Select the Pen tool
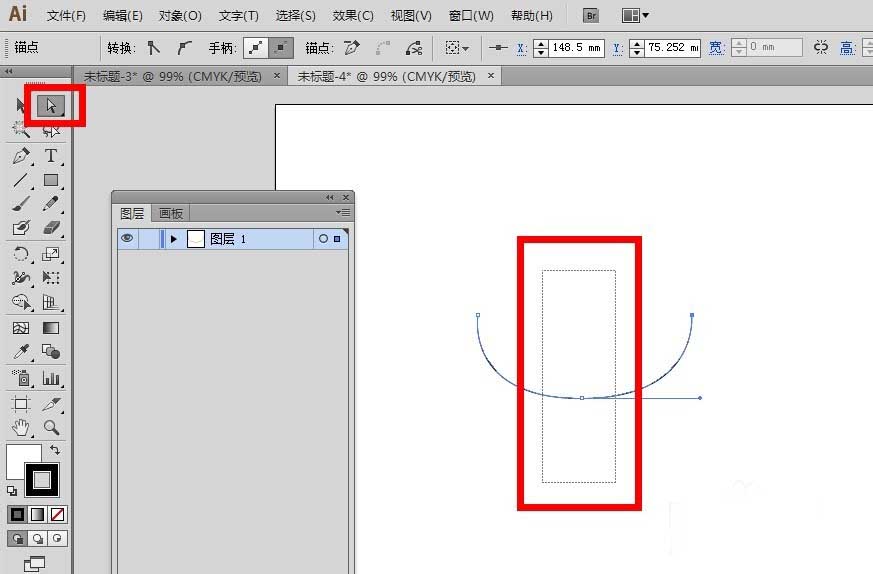 point(21,156)
